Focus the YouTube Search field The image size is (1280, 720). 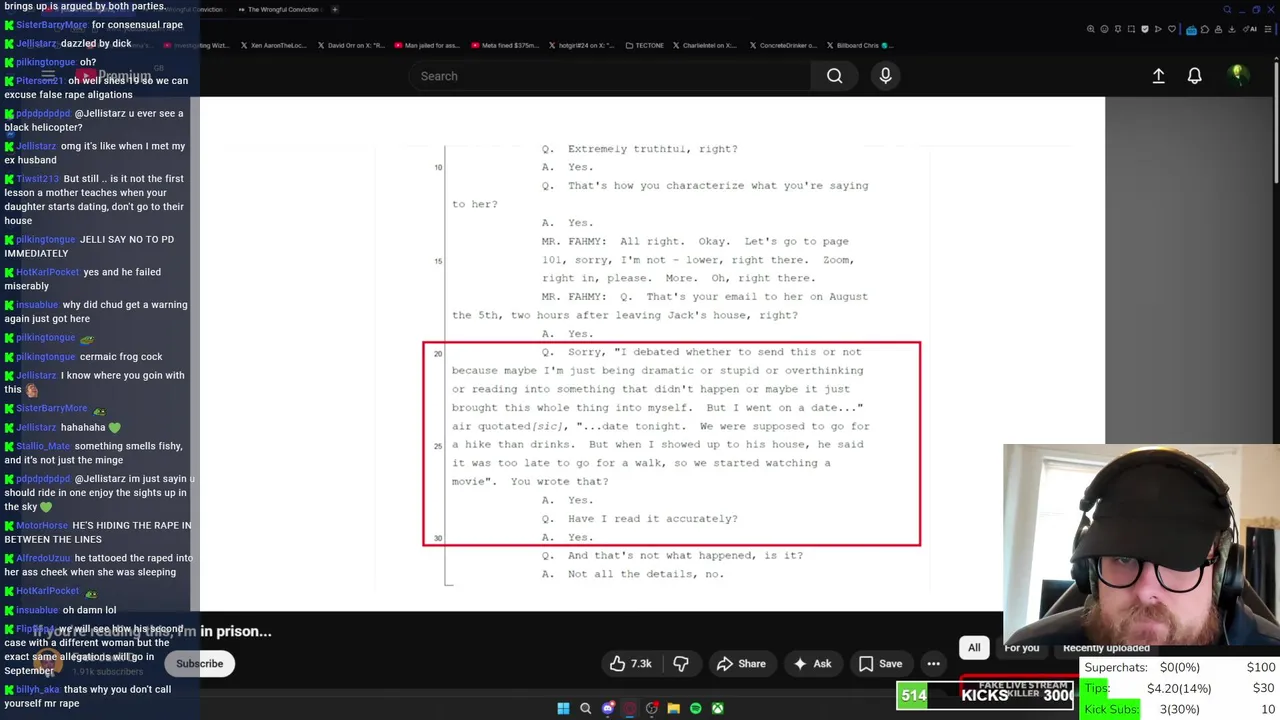pyautogui.click(x=610, y=76)
